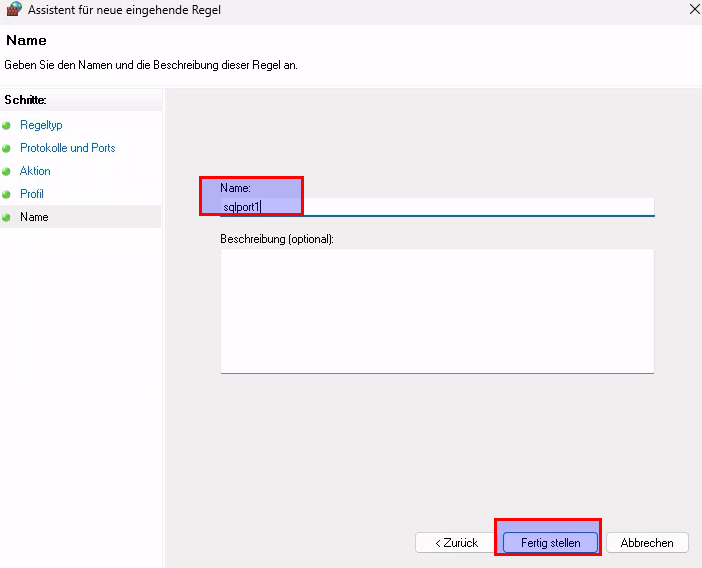Click the green bullet beside Regeltyp
702x568 pixels.
[7, 126]
